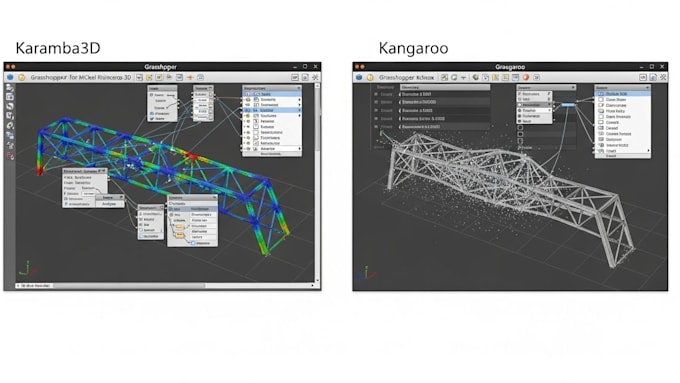Click the green circular refresh icon in Kangaroo toolbar
Screen dimensions: 680x383
(x=454, y=77)
